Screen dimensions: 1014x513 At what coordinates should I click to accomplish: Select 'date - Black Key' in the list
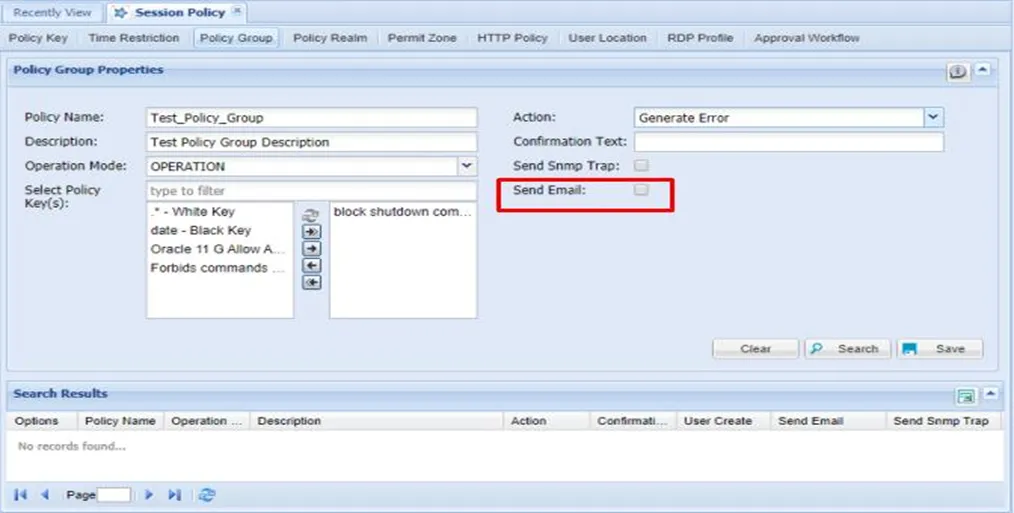pos(220,230)
